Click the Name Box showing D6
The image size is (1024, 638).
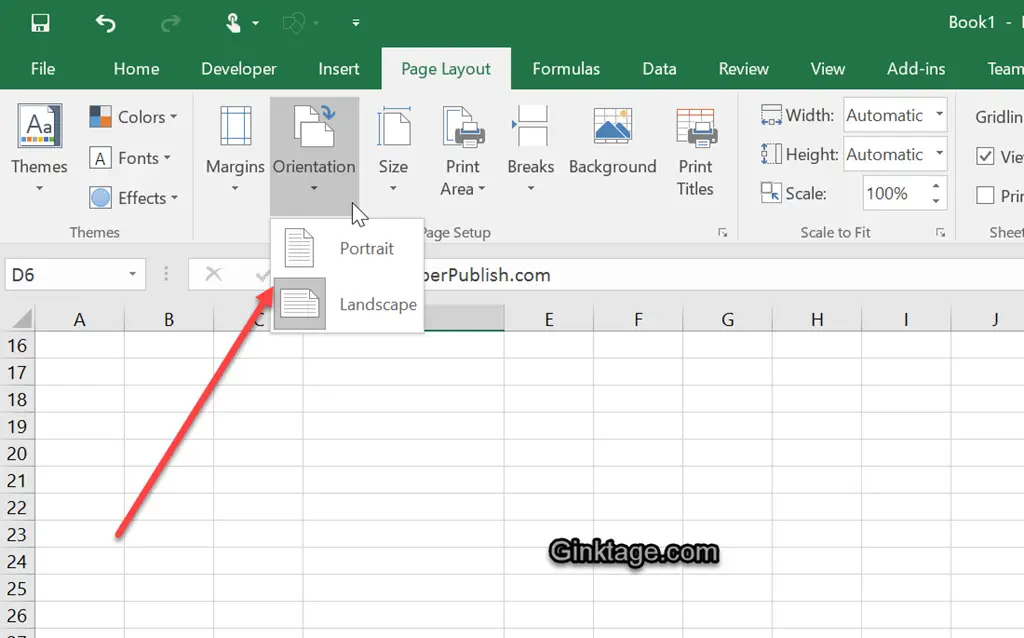click(x=65, y=274)
